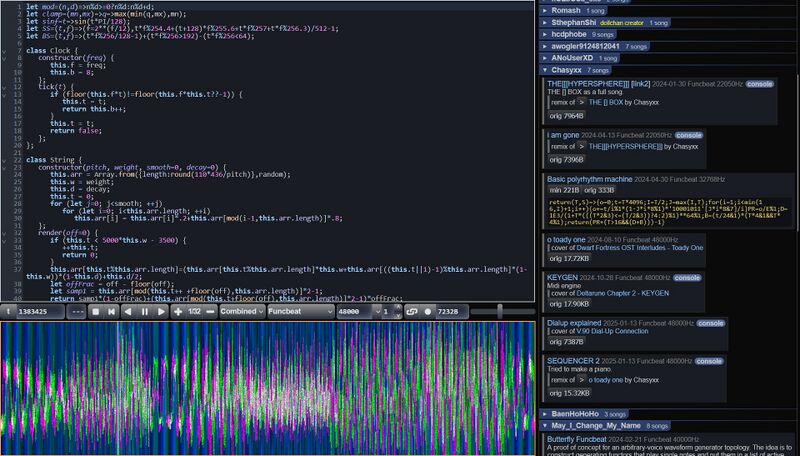800x456 pixels.
Task: Click the sample divisor stepper showing 1
Action: 392,312
